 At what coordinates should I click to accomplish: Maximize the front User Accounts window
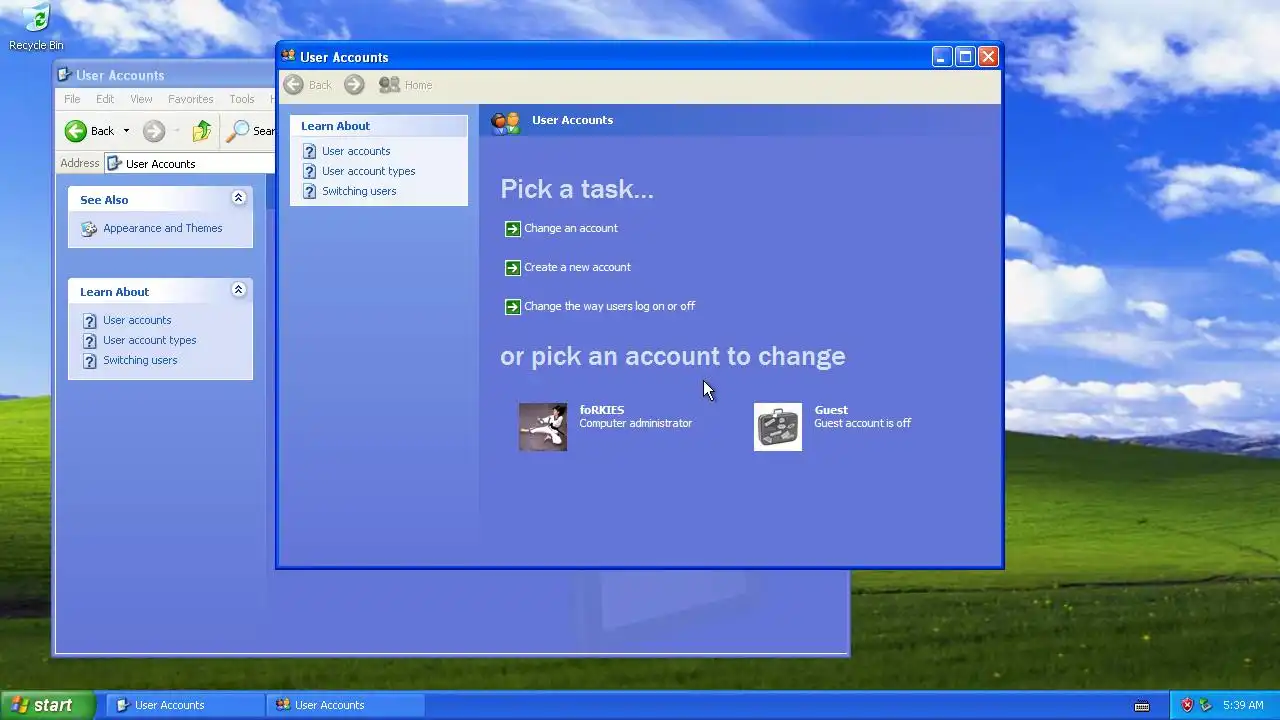(x=965, y=57)
